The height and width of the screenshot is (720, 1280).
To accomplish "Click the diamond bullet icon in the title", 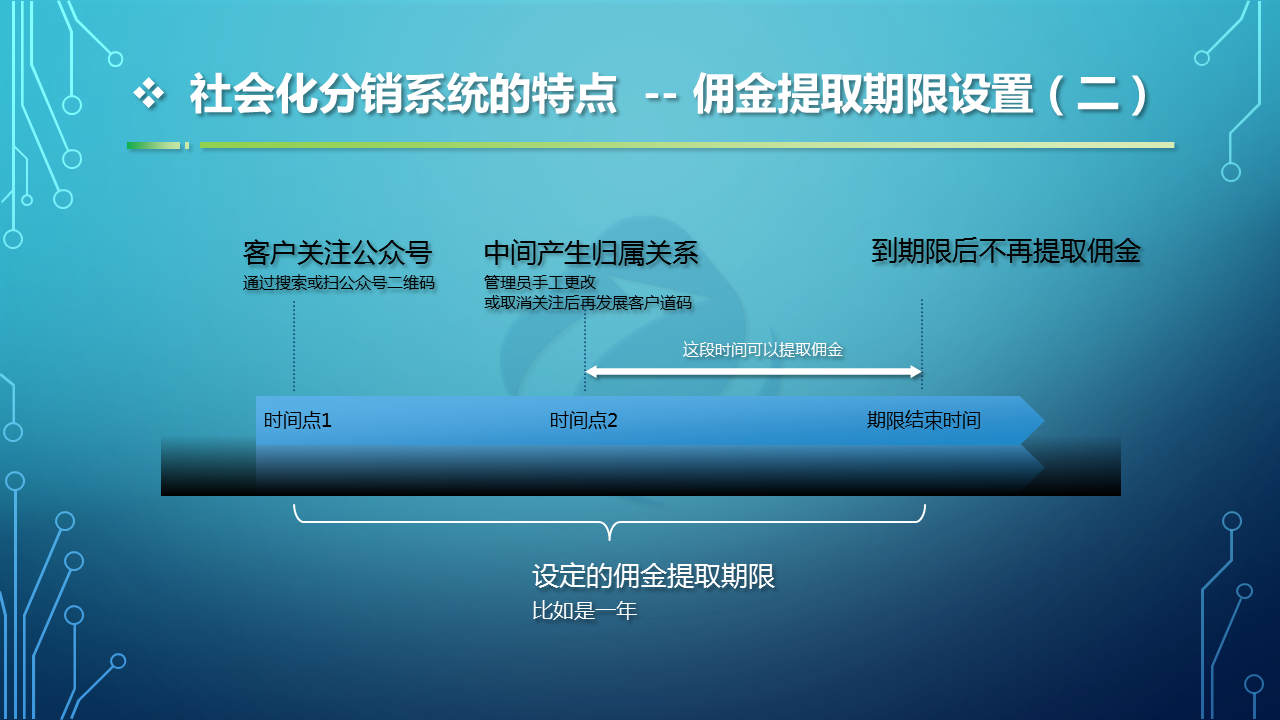I will point(149,95).
